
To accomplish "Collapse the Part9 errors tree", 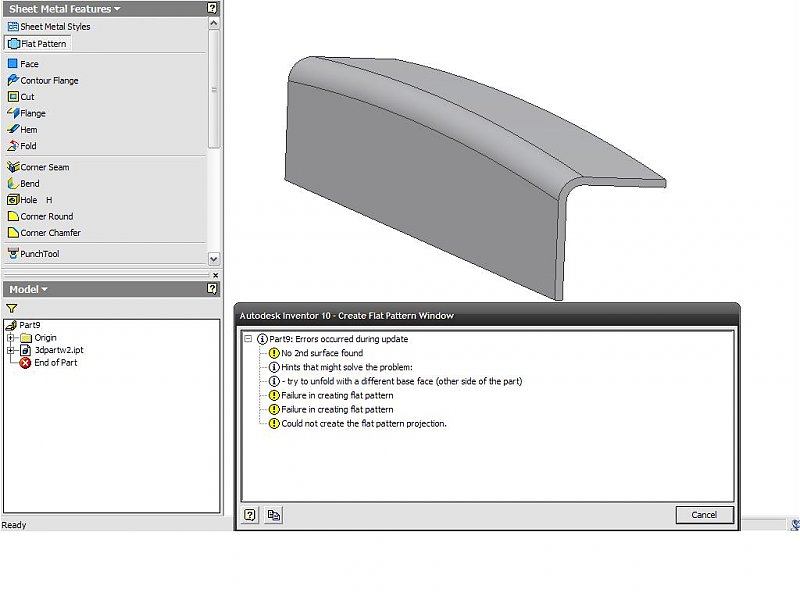I will point(248,339).
